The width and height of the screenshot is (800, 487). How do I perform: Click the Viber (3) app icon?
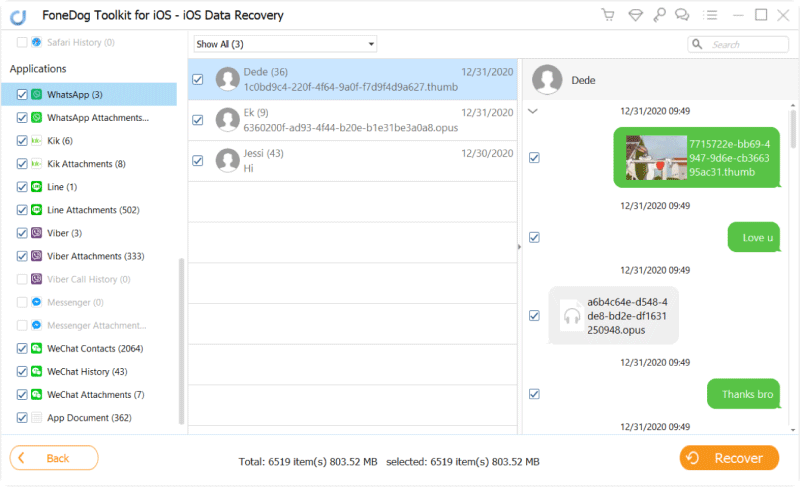tap(37, 233)
